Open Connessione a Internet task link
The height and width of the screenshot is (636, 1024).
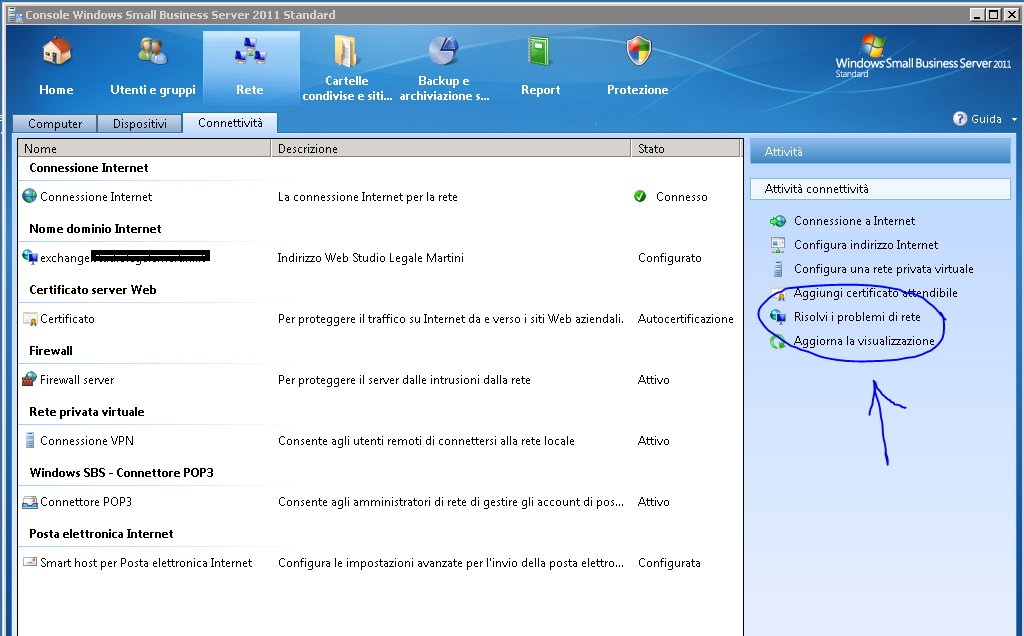pyautogui.click(x=854, y=221)
